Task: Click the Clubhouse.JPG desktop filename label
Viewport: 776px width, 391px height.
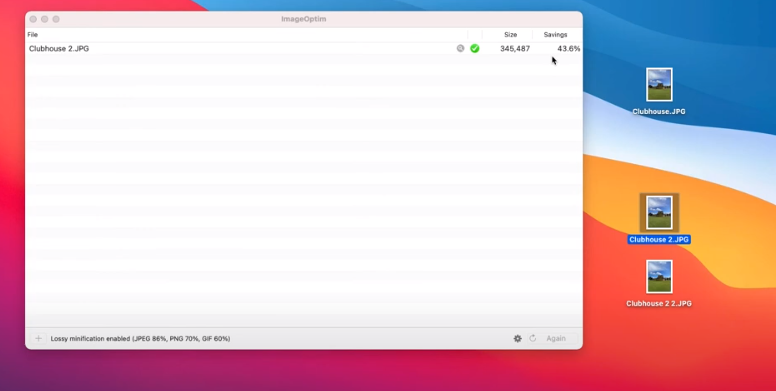Action: pos(659,111)
